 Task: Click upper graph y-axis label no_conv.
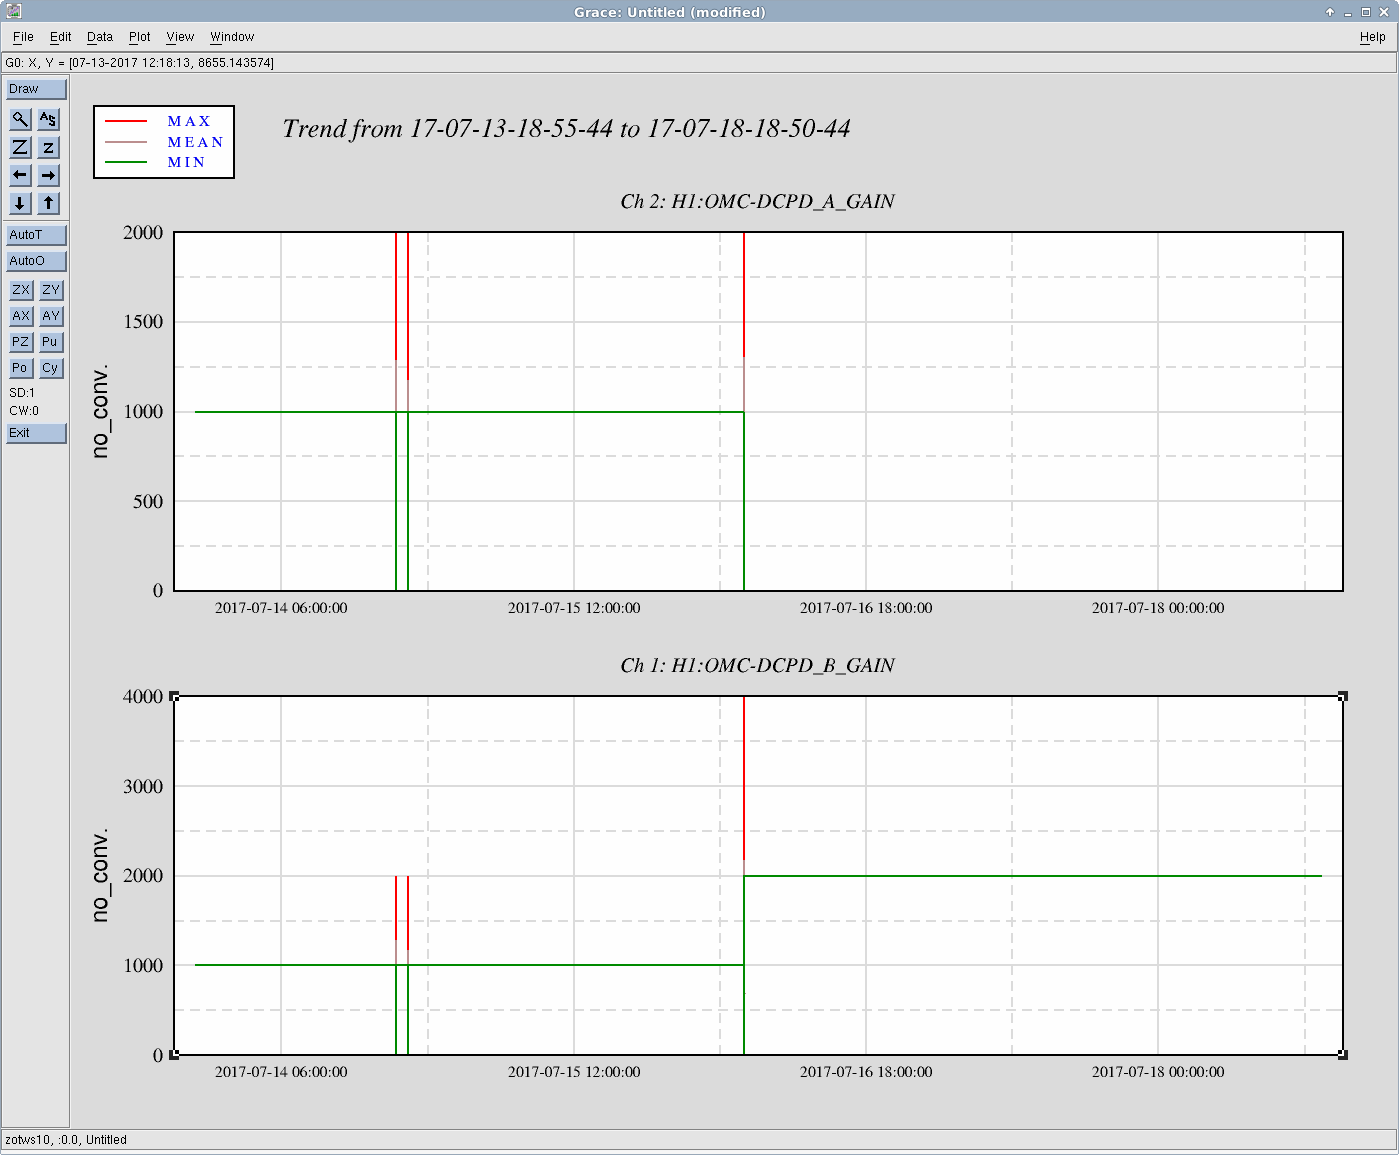[100, 412]
